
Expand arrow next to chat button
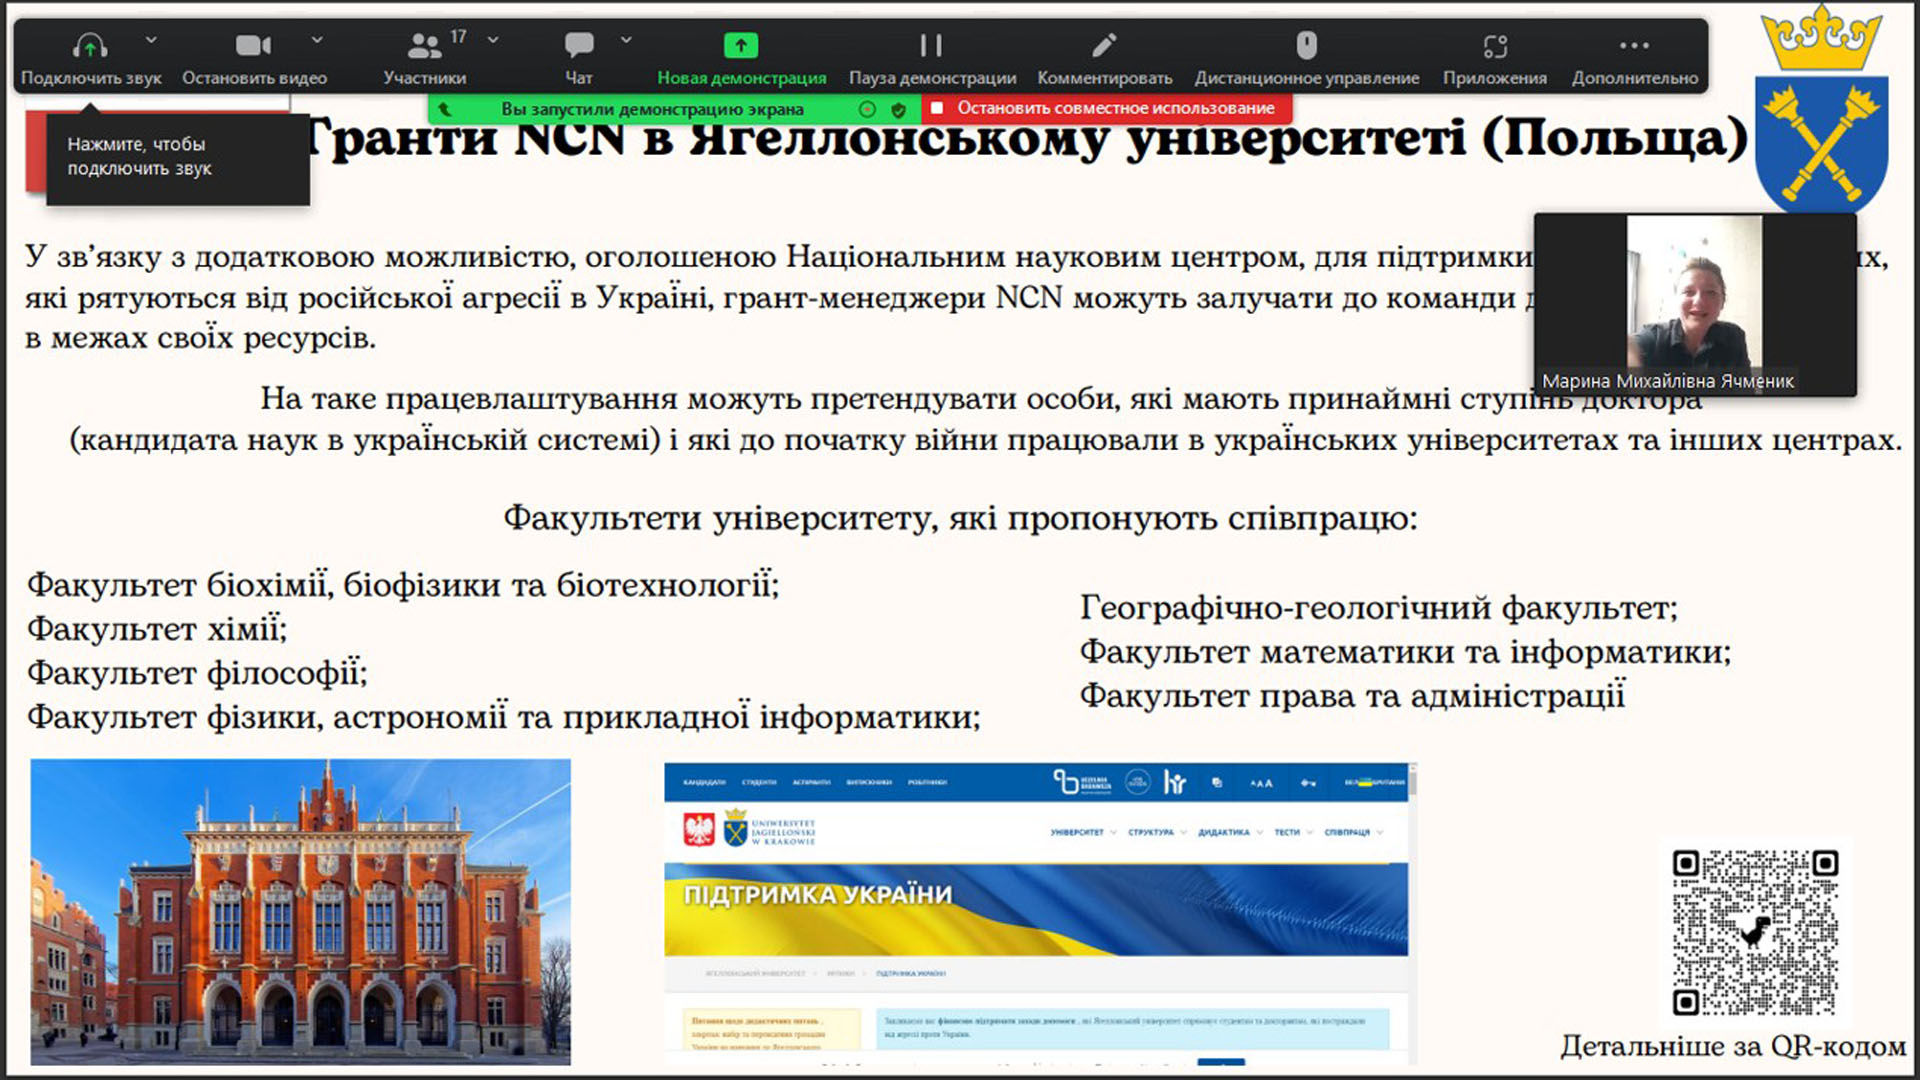[626, 40]
